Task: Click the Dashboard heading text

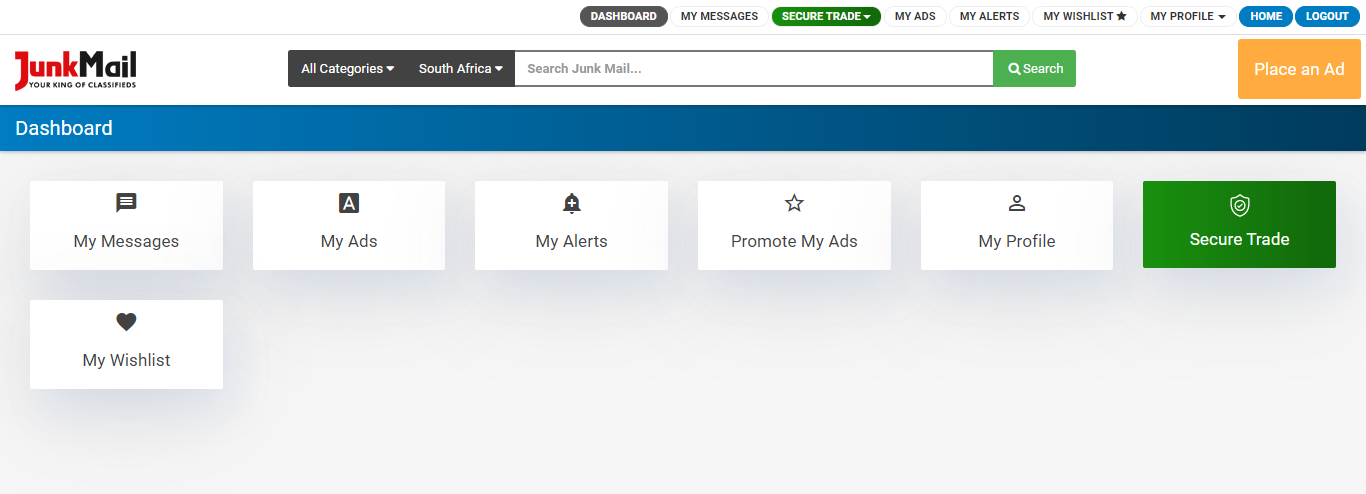Action: pos(64,128)
